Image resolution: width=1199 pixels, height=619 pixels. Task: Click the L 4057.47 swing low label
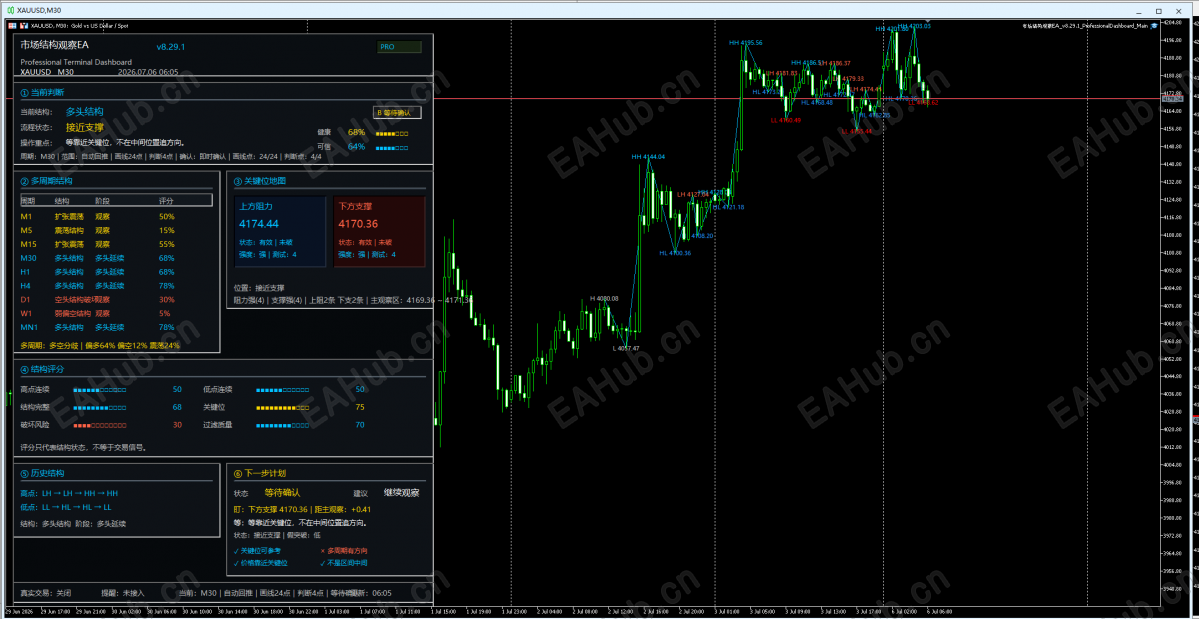626,348
